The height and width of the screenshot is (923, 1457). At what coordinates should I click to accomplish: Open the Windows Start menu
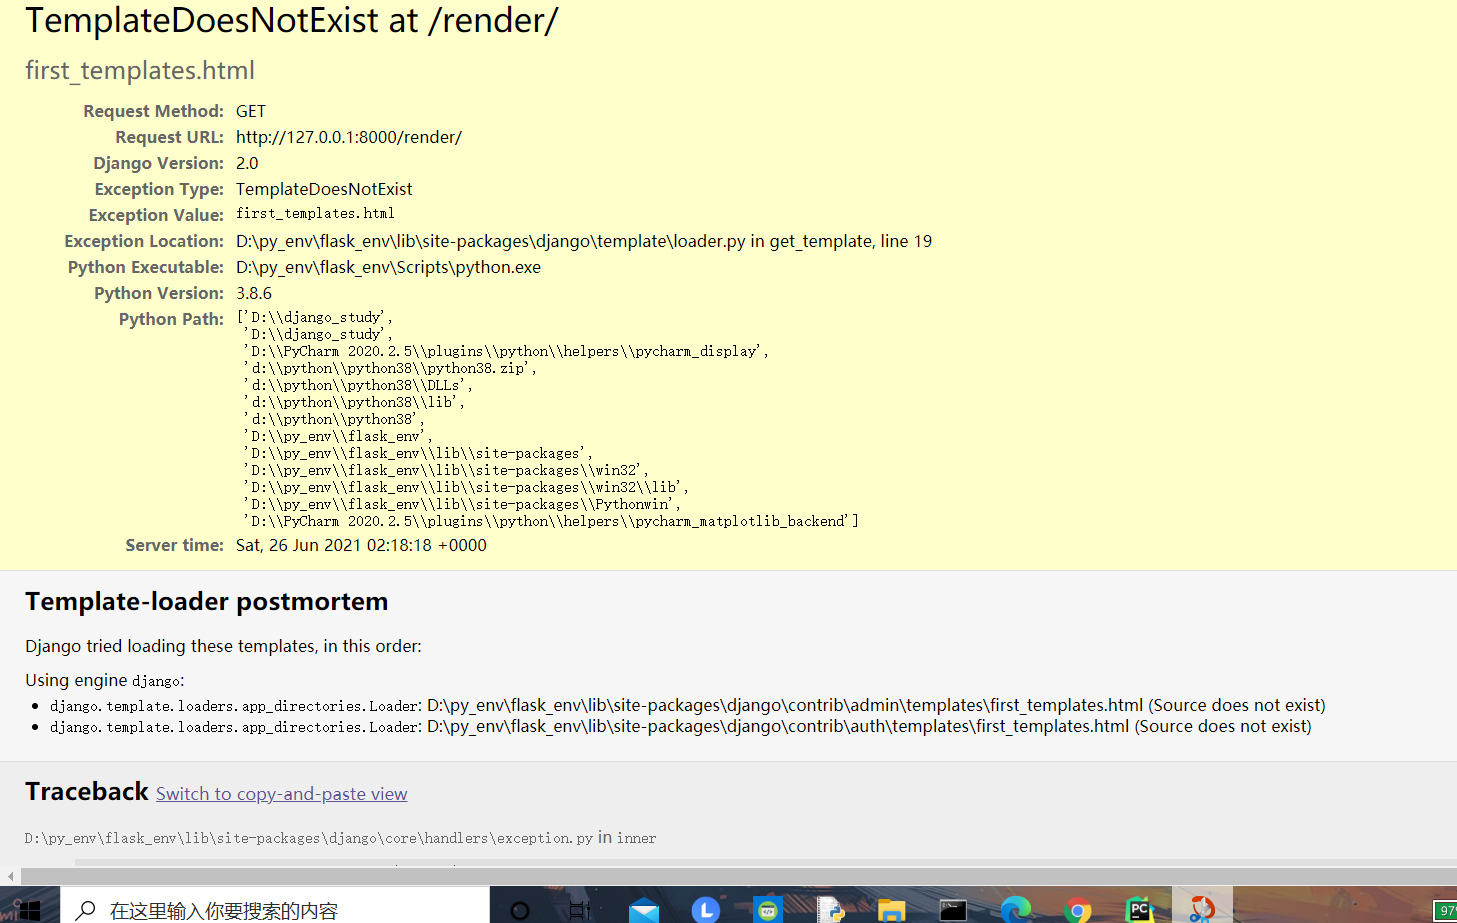click(x=28, y=909)
